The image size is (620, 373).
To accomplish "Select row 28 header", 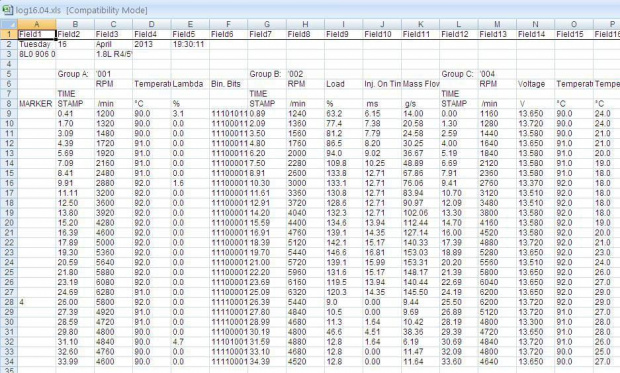I will [9, 302].
